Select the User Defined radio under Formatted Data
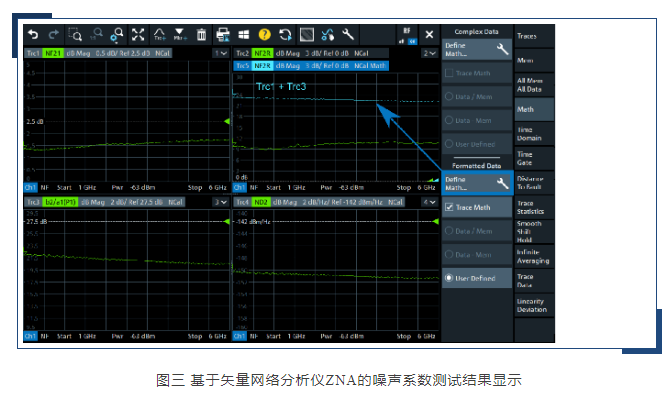Screen dimensions: 670x403 pos(449,278)
